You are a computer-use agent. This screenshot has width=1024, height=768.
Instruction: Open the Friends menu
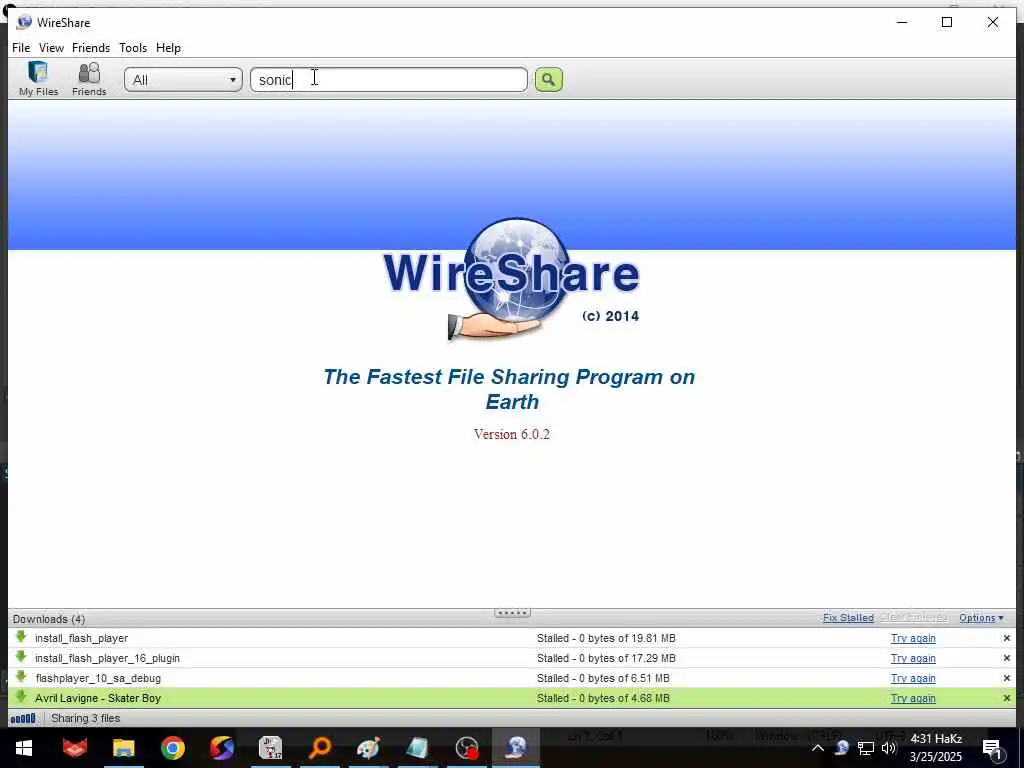point(91,48)
